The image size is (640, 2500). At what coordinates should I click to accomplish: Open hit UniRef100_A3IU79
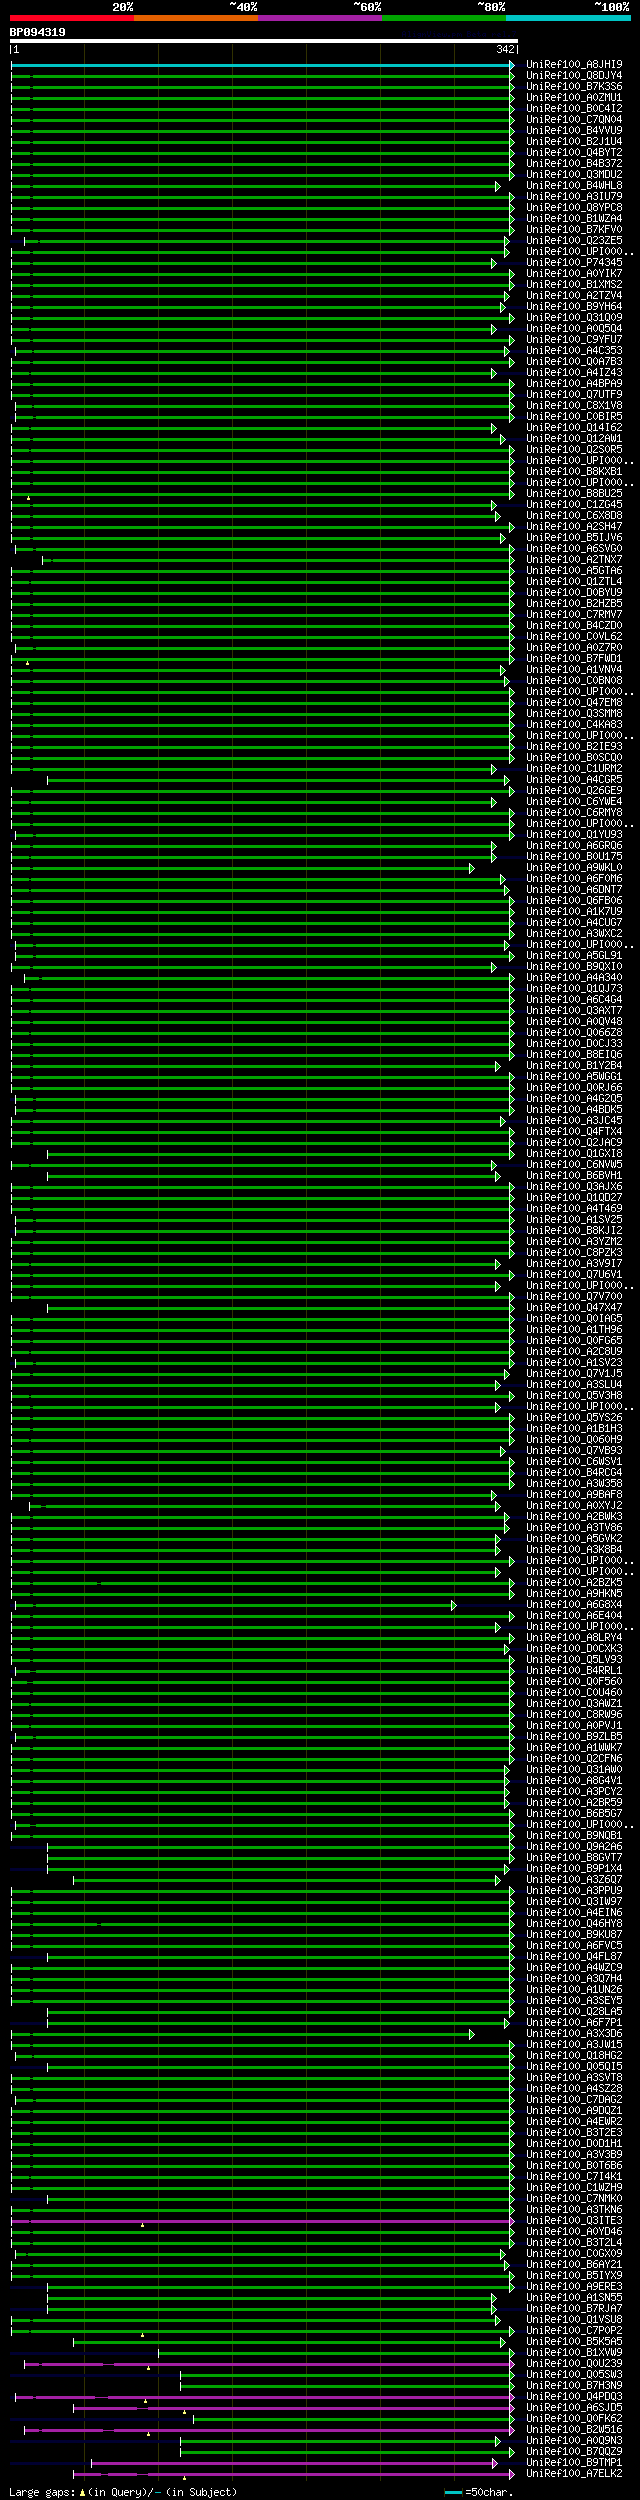pyautogui.click(x=574, y=197)
